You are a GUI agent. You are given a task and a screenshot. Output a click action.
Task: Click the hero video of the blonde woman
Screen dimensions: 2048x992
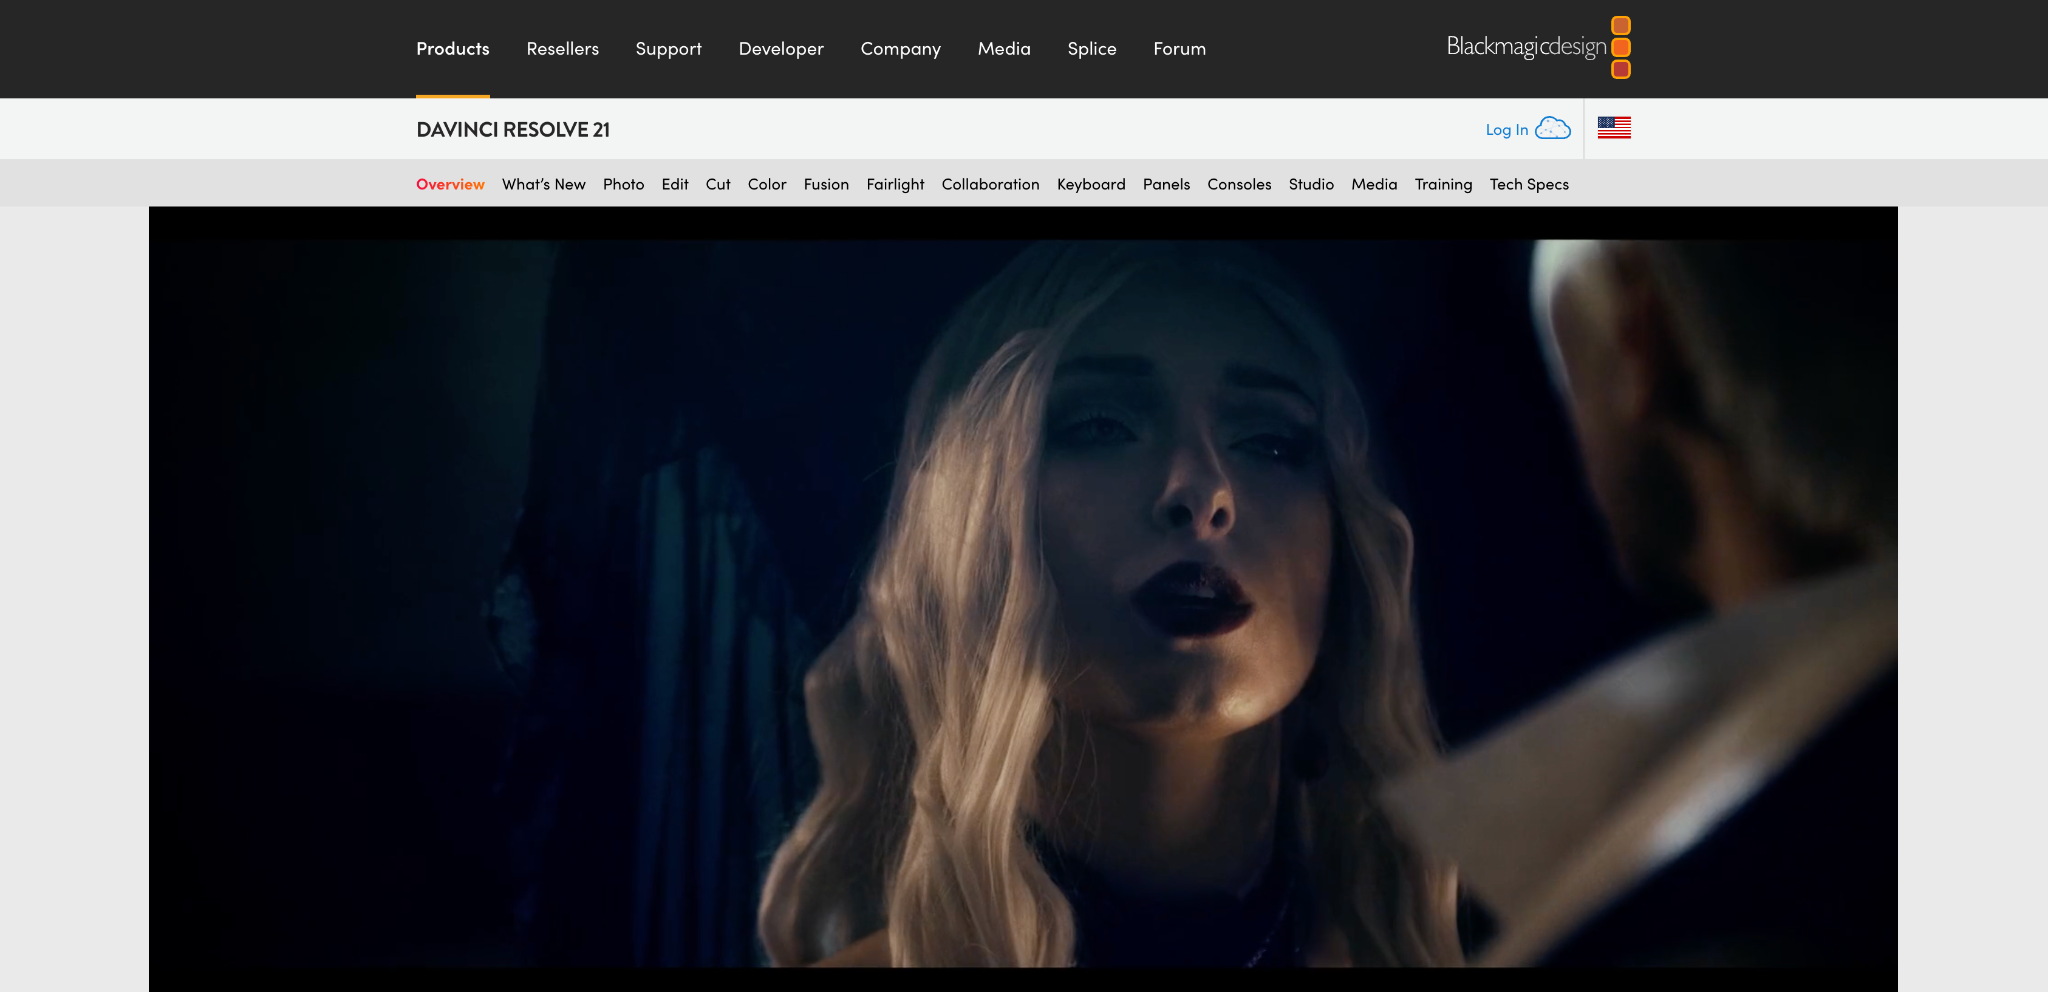pos(1023,600)
